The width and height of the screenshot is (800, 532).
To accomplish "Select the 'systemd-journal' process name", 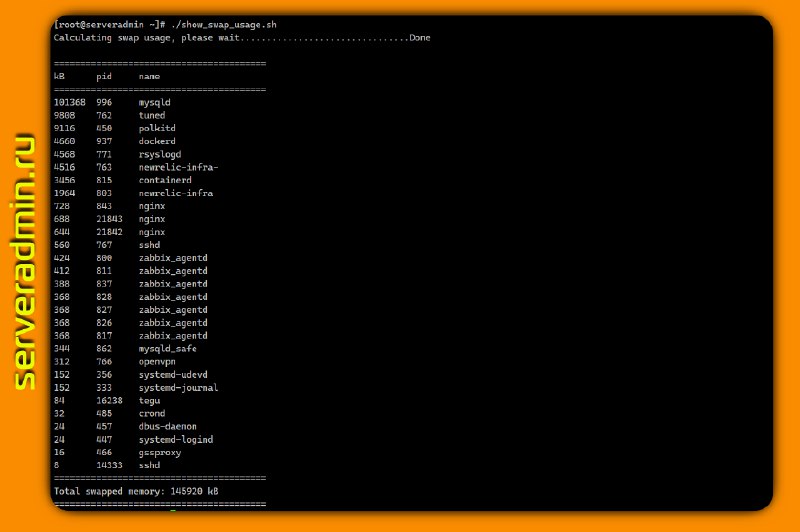I will [179, 388].
